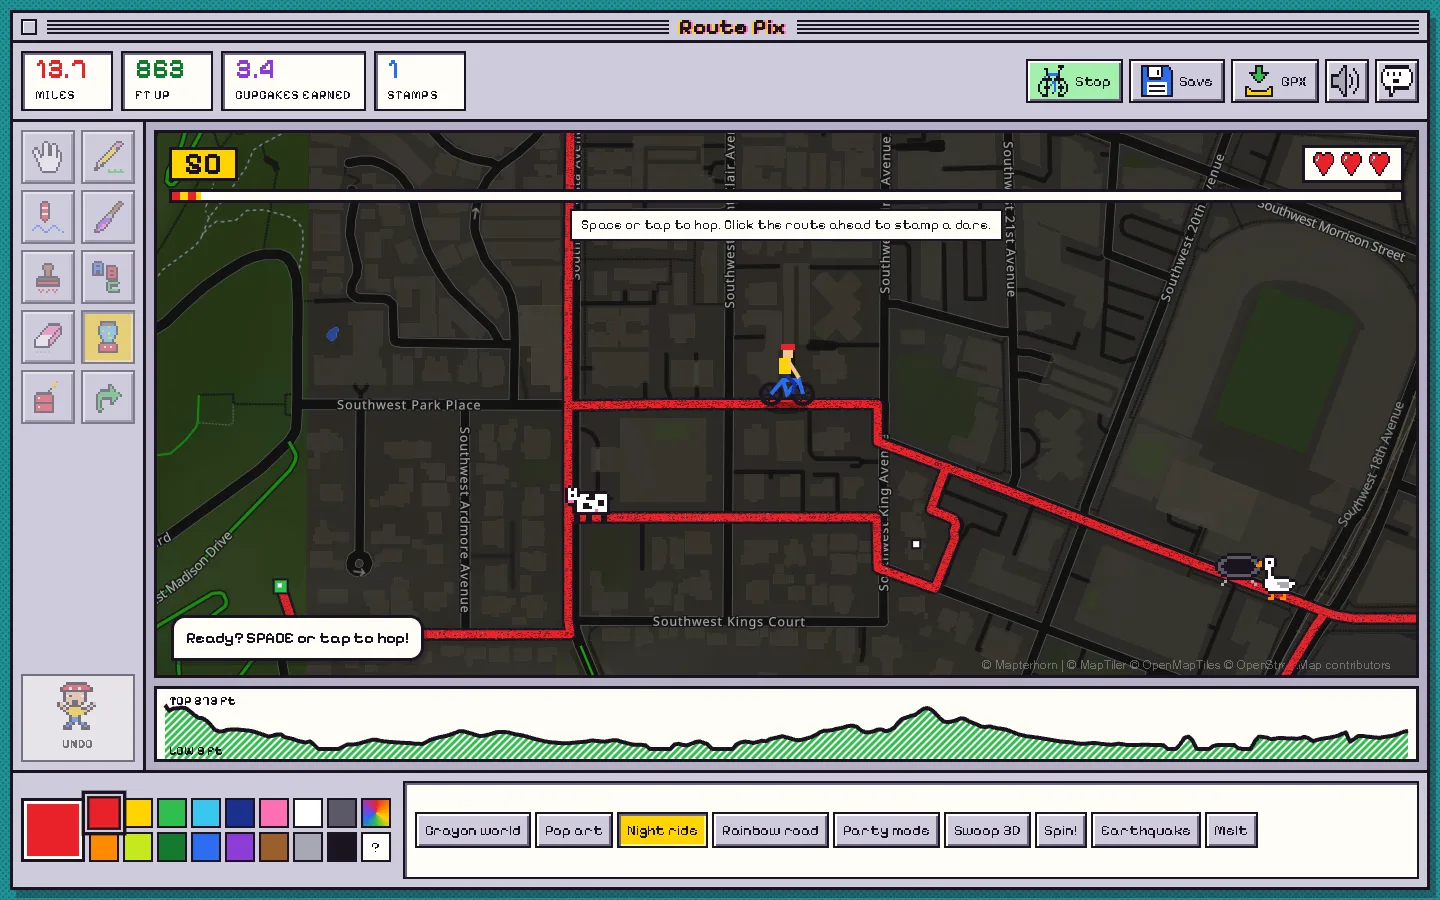Select the yellow pencil drawing tool

(x=108, y=158)
